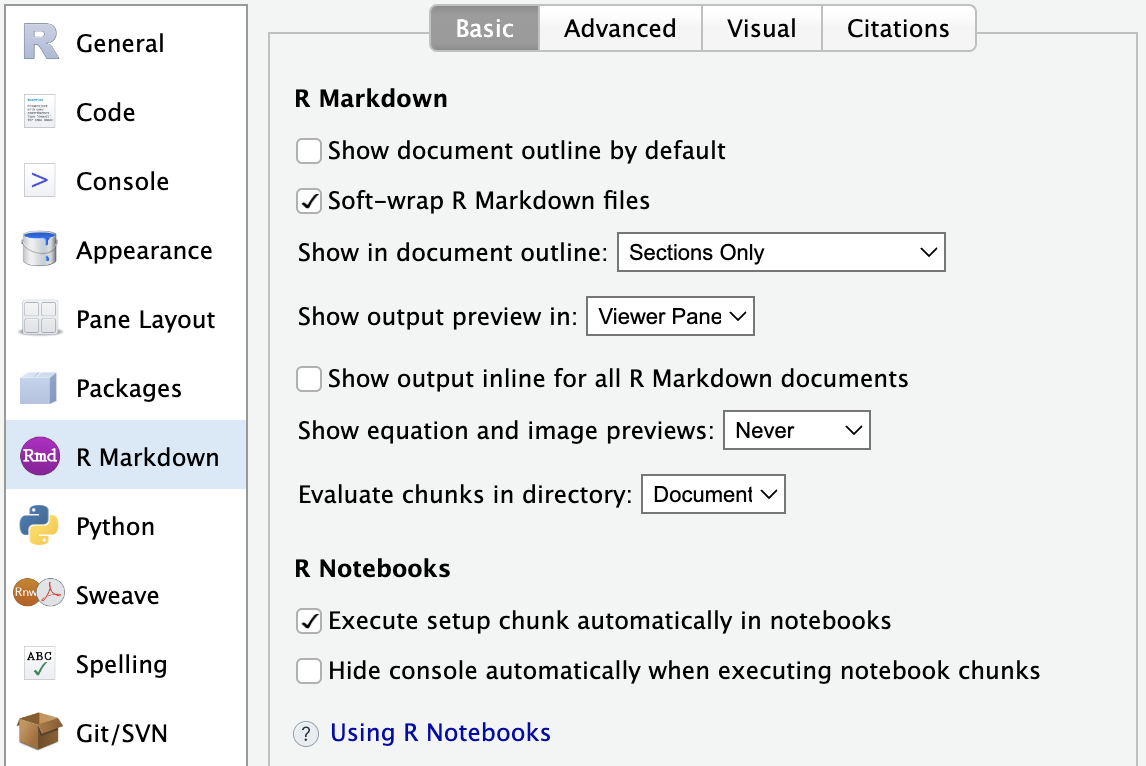This screenshot has height=766, width=1146.
Task: Select the Git/SVN settings label
Action: coord(122,733)
